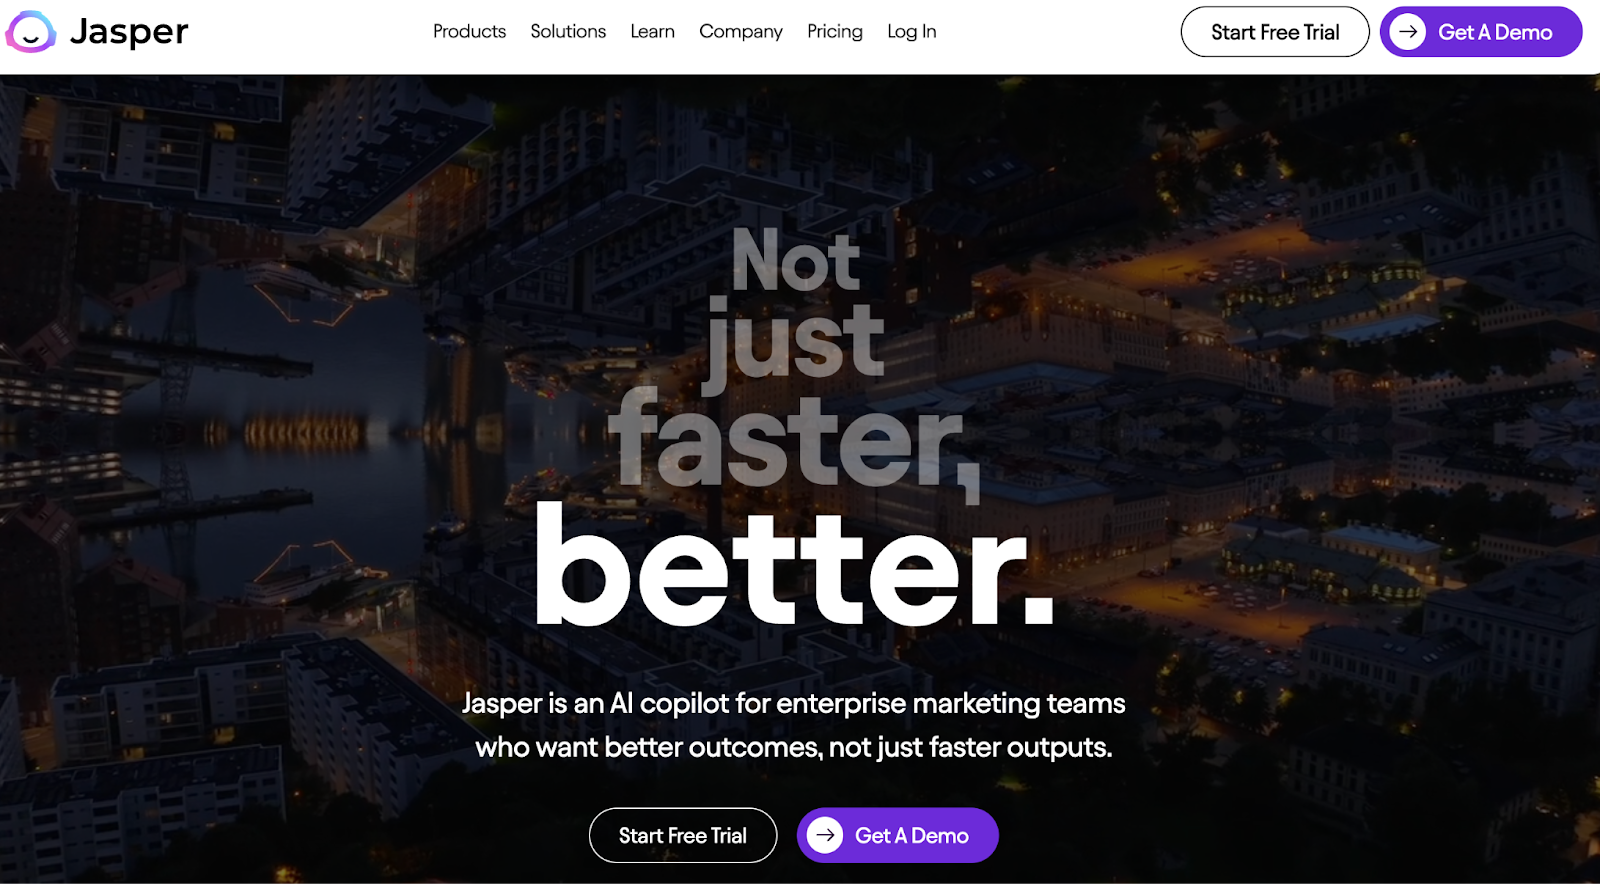This screenshot has height=884, width=1600.
Task: Open the Products menu
Action: (x=469, y=32)
